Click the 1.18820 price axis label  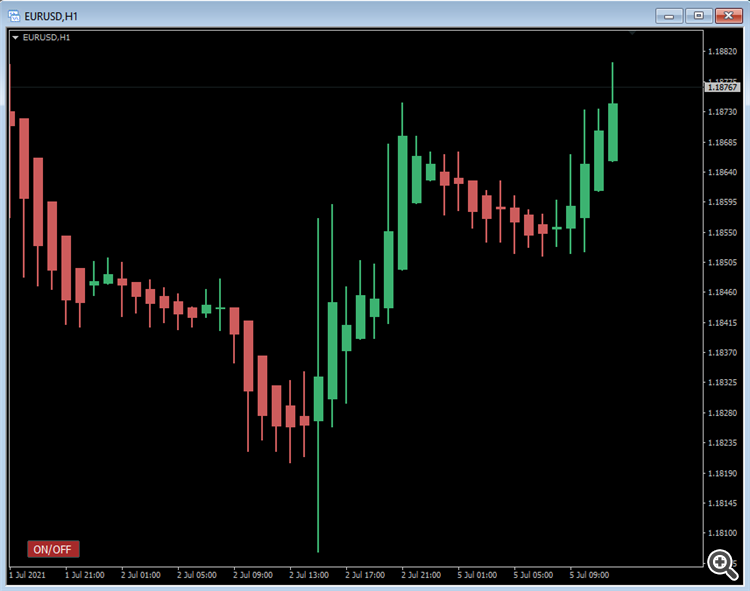[722, 52]
